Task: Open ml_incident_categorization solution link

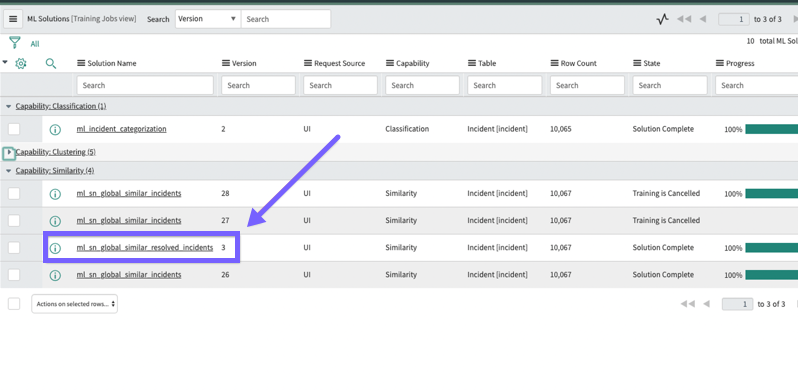Action: pyautogui.click(x=122, y=129)
